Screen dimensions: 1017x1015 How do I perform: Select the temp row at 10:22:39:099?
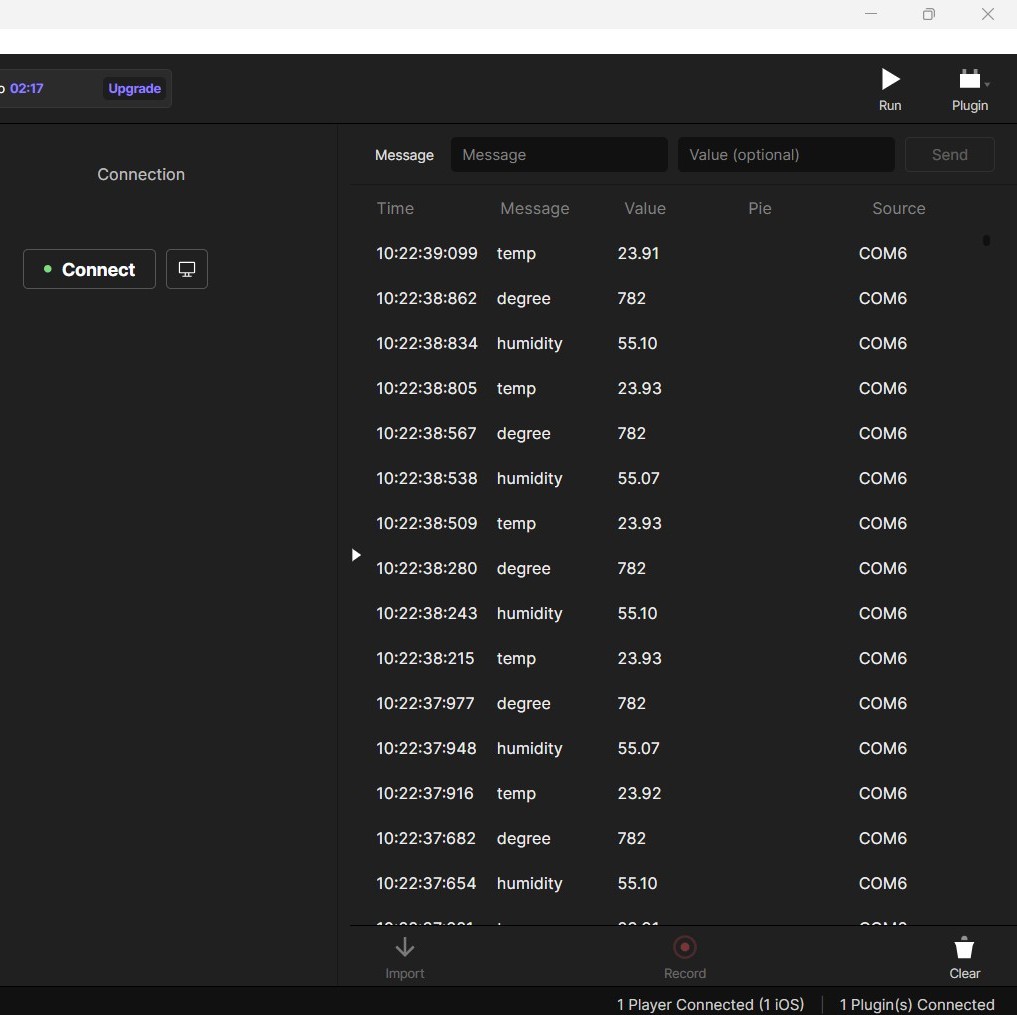pyautogui.click(x=640, y=254)
